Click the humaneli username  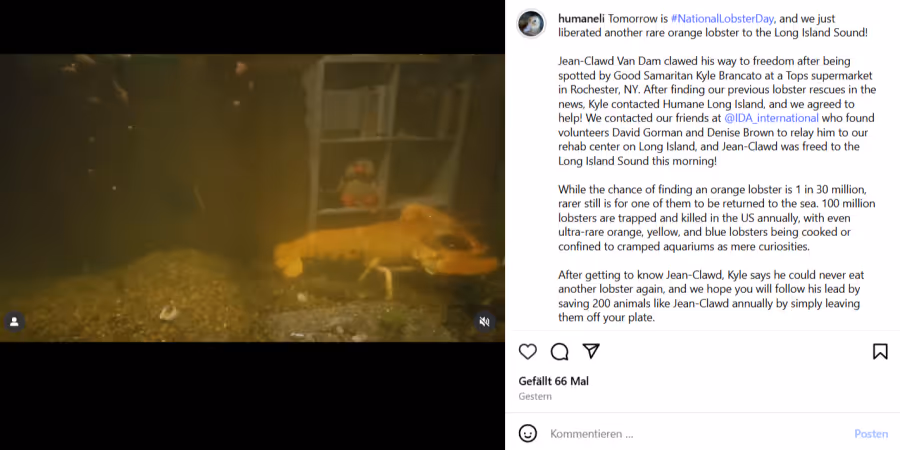(581, 18)
